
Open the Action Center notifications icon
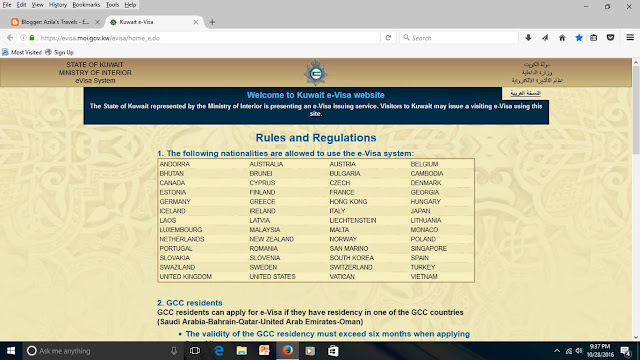click(625, 351)
